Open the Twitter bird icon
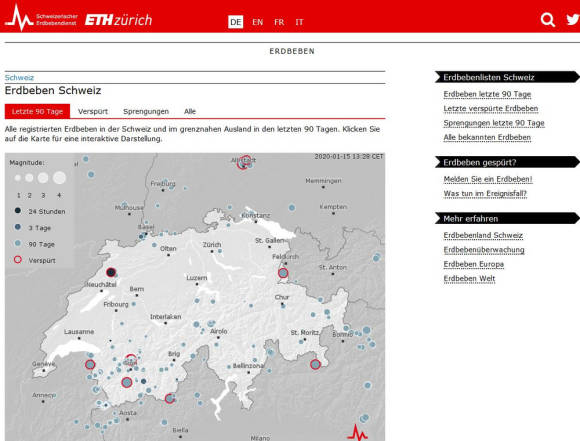Screen dimensions: 580x441 [573, 19]
